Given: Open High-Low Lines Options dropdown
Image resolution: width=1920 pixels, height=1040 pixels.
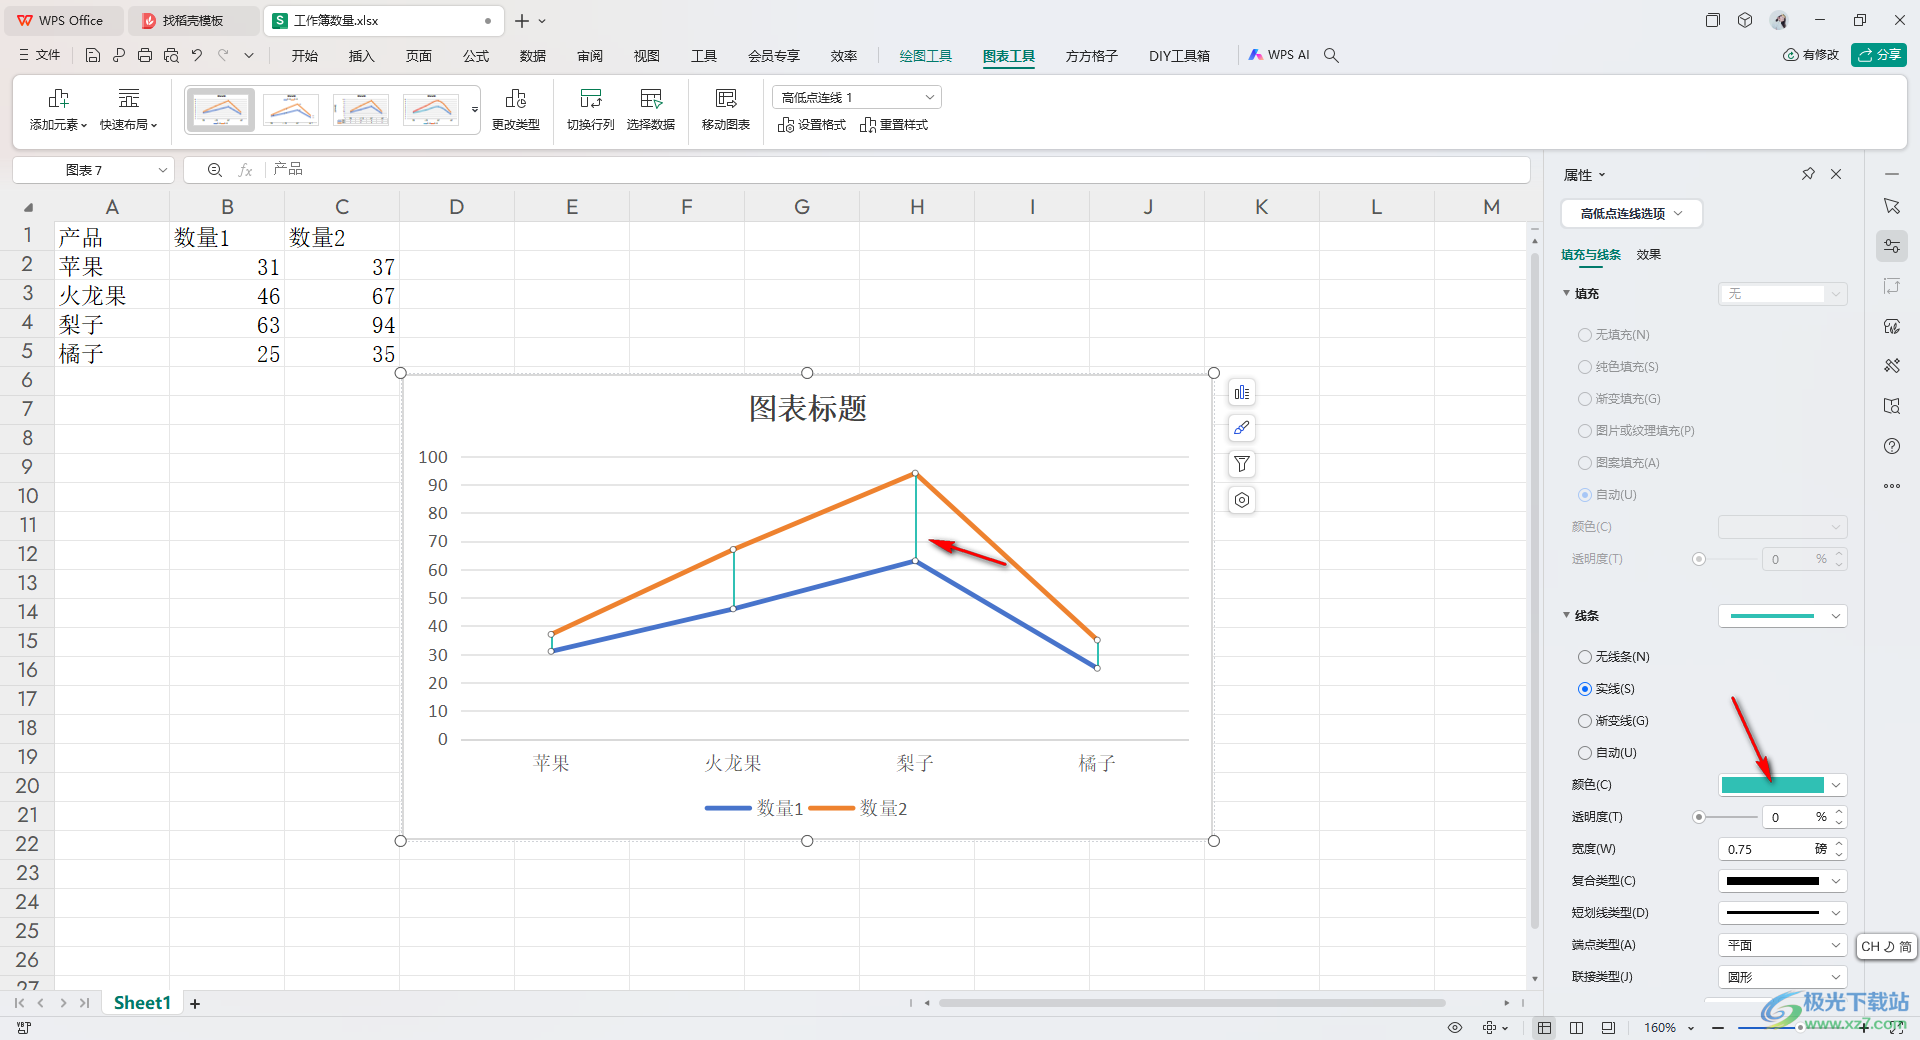Looking at the screenshot, I should tap(1631, 213).
